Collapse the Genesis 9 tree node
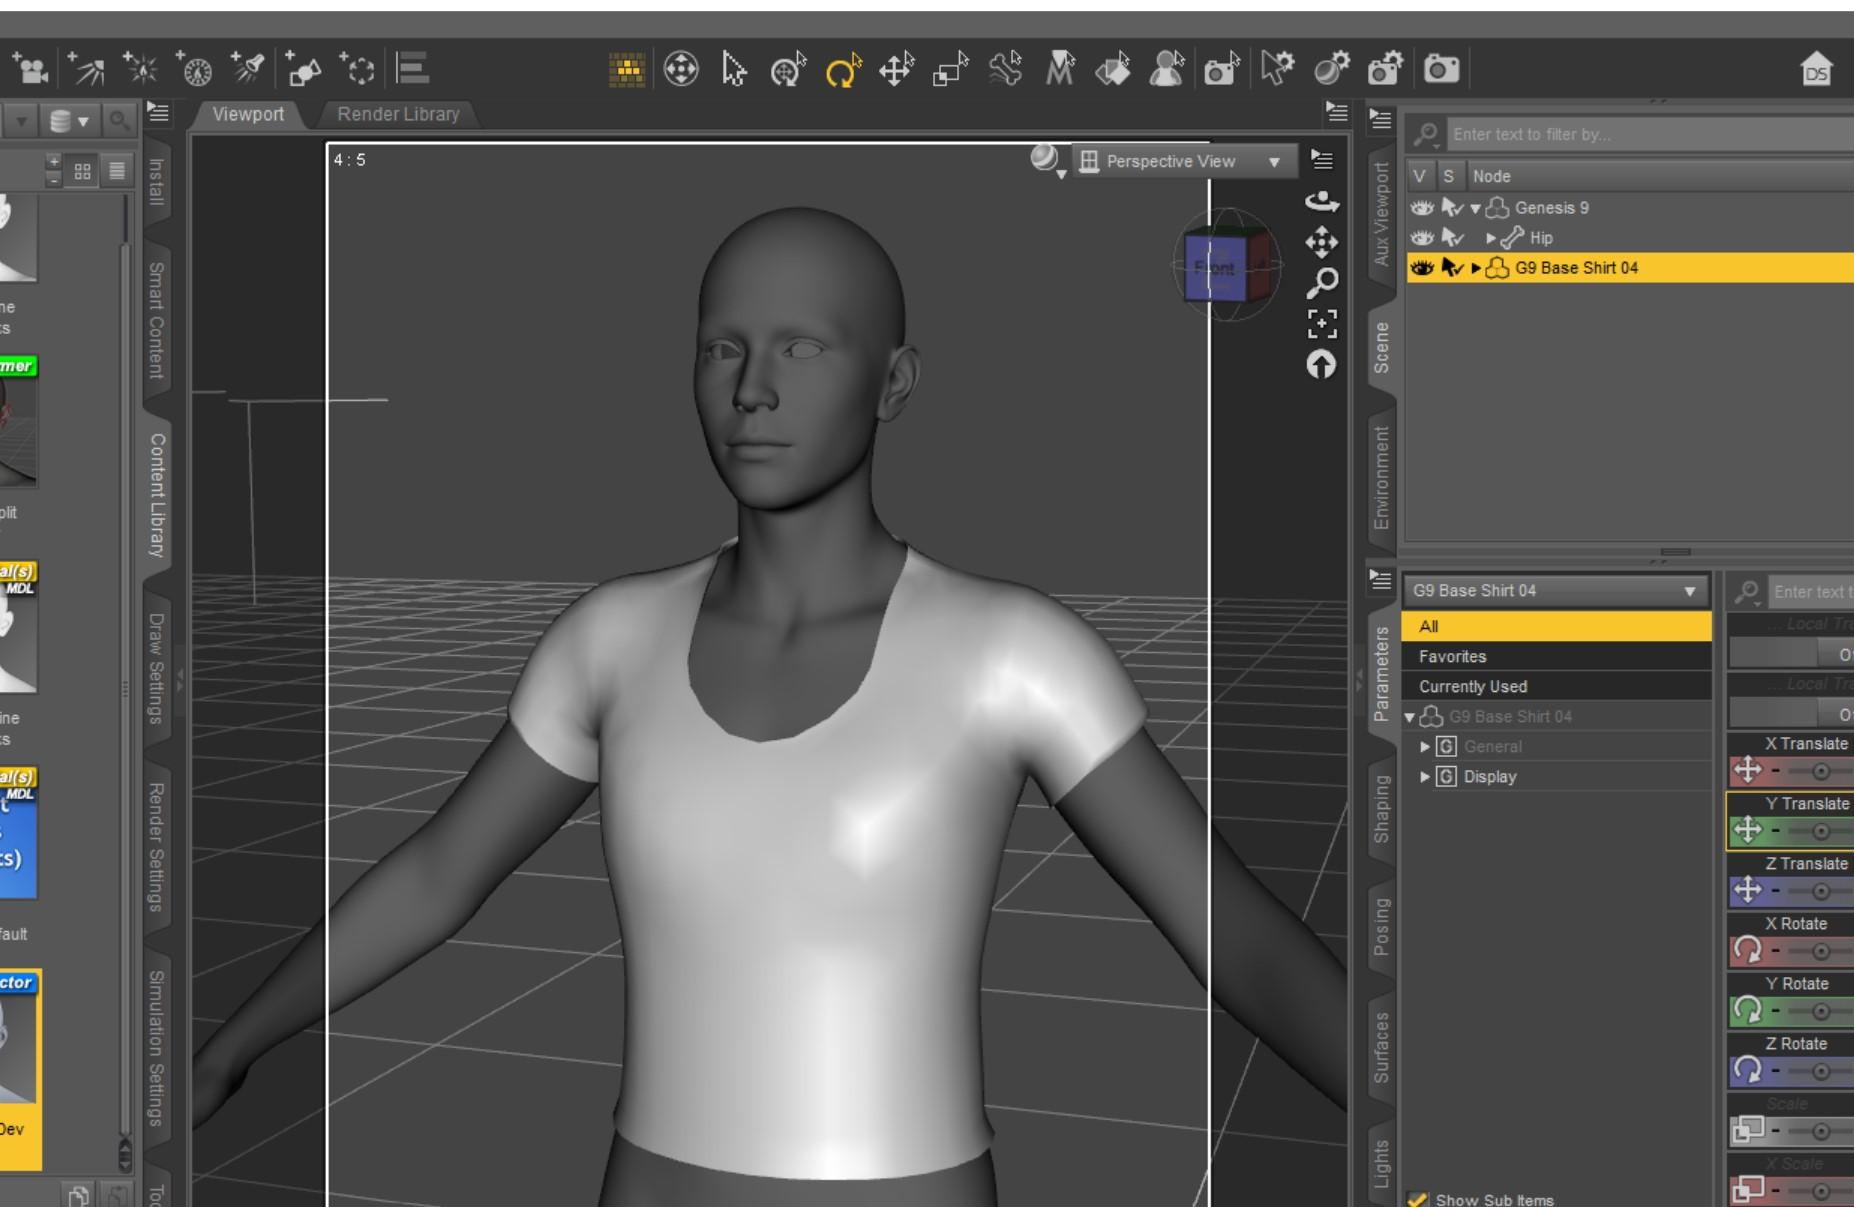Image resolution: width=1854 pixels, height=1207 pixels. 1475,209
